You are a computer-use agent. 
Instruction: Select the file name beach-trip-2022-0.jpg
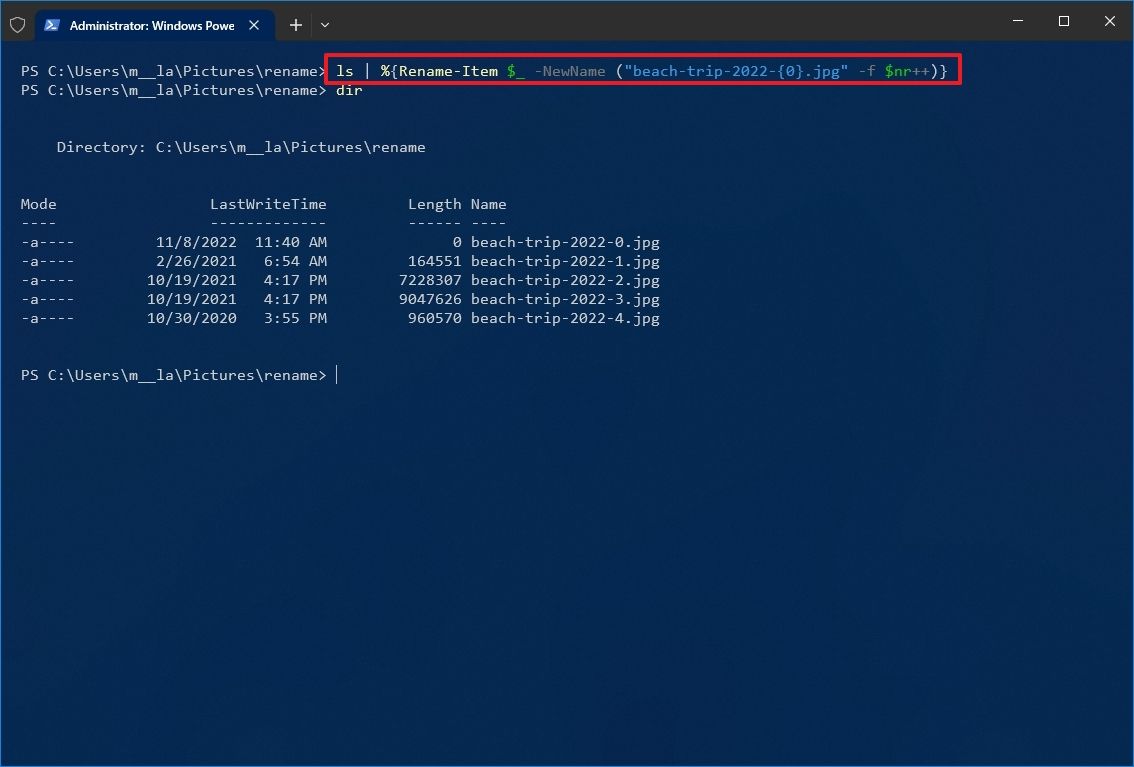click(x=565, y=242)
